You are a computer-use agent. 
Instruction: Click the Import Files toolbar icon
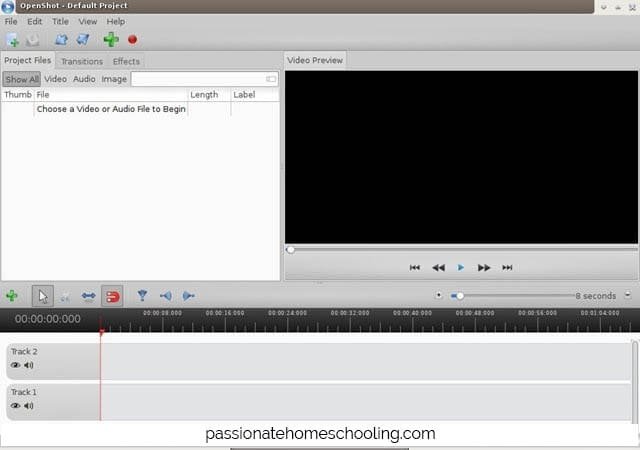click(13, 40)
